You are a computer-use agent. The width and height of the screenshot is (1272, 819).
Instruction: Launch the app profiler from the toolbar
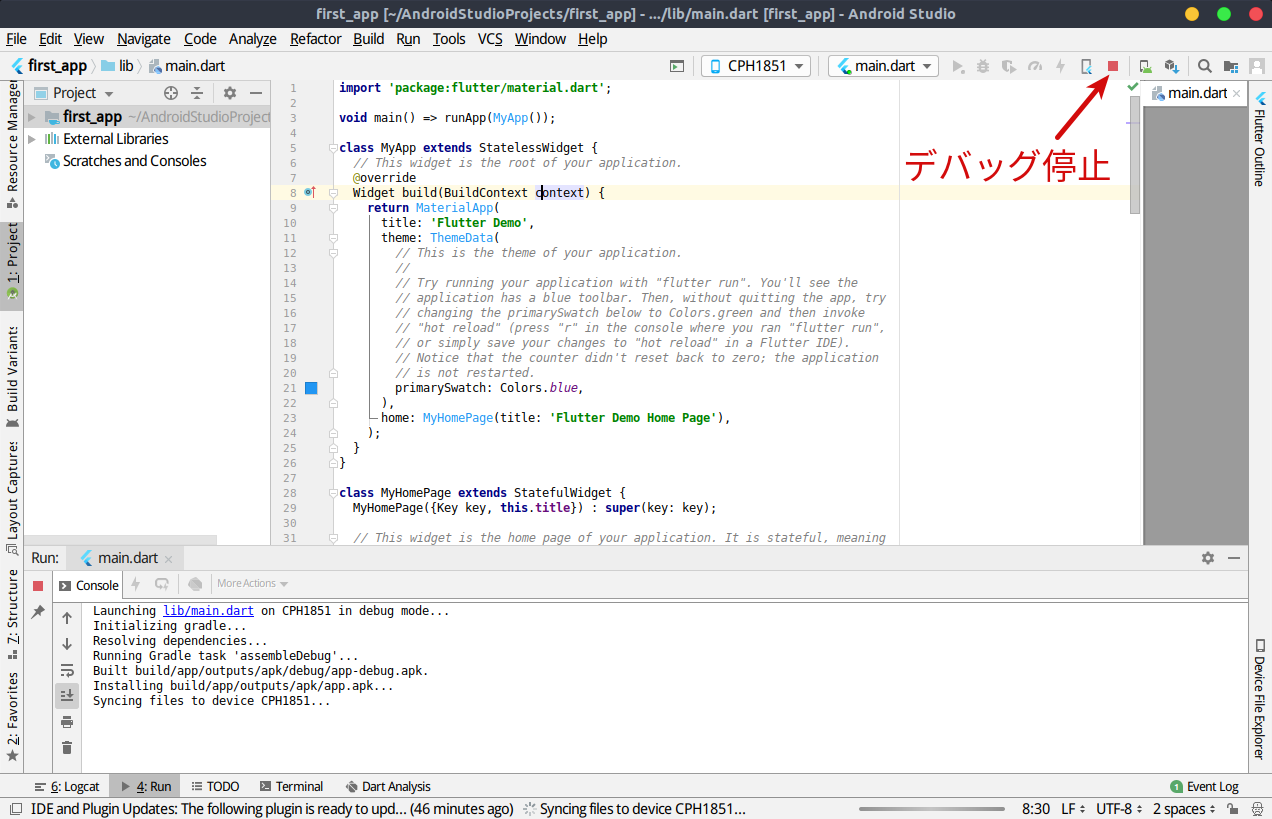point(1034,66)
